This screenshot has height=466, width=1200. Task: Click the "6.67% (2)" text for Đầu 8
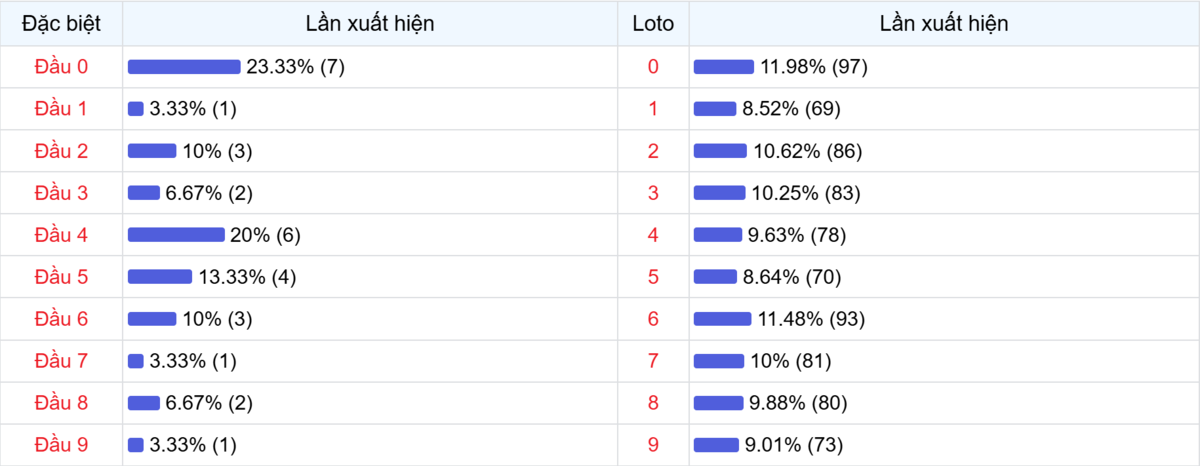pos(208,403)
